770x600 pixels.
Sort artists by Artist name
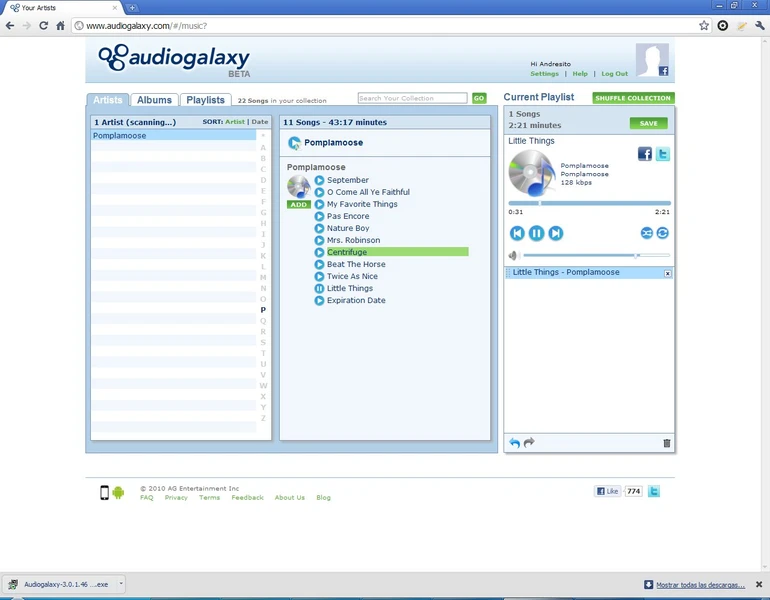pos(235,122)
